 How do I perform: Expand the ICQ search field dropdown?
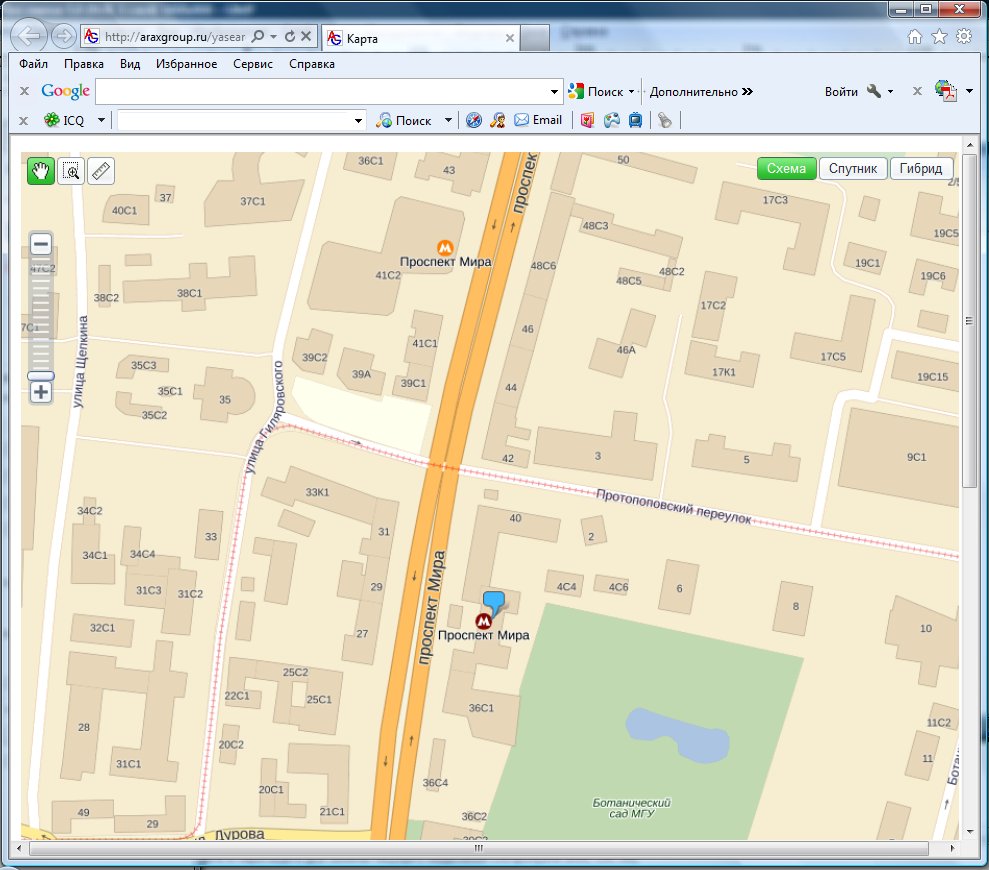(359, 121)
